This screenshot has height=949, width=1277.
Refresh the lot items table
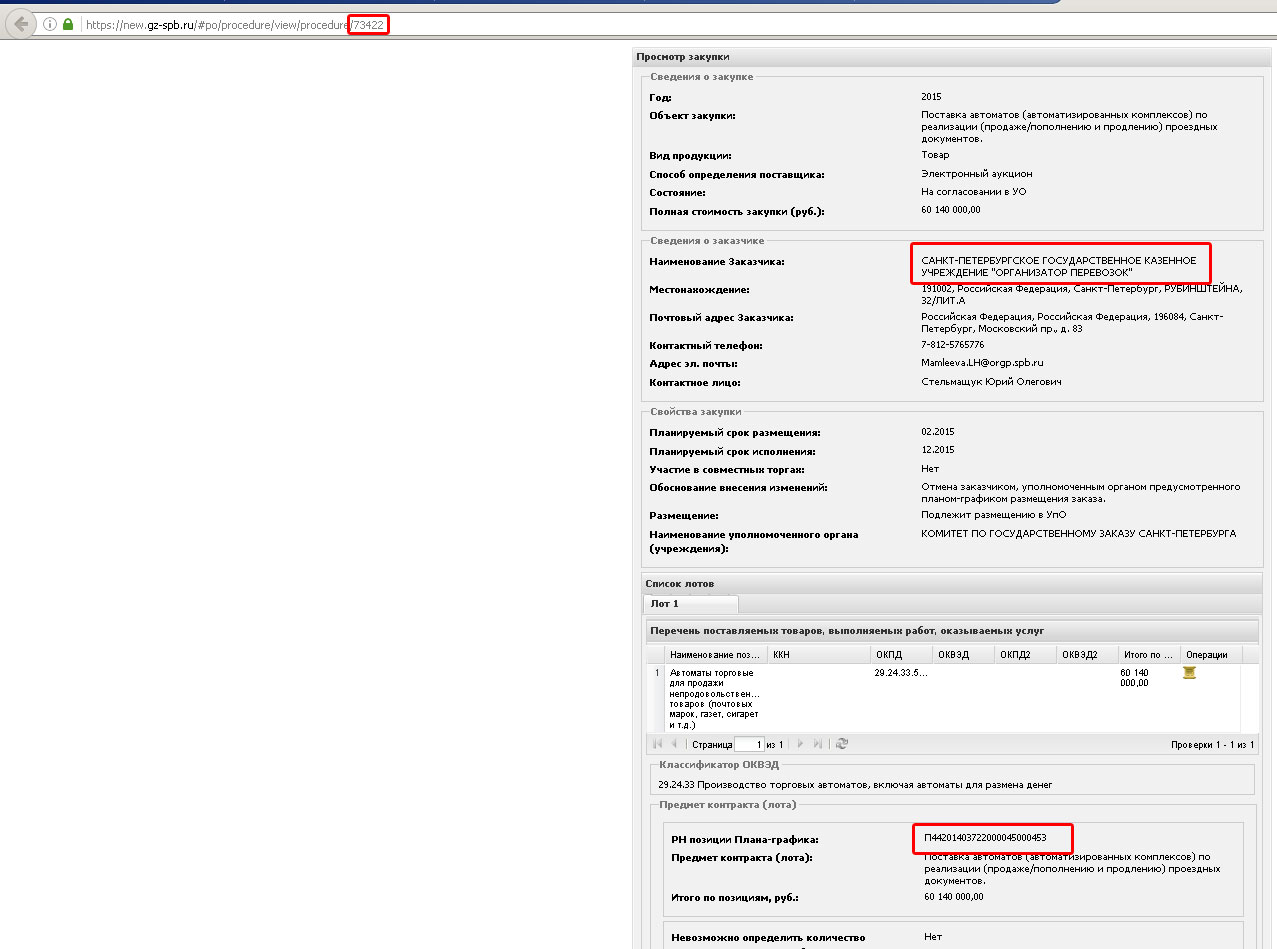point(842,744)
